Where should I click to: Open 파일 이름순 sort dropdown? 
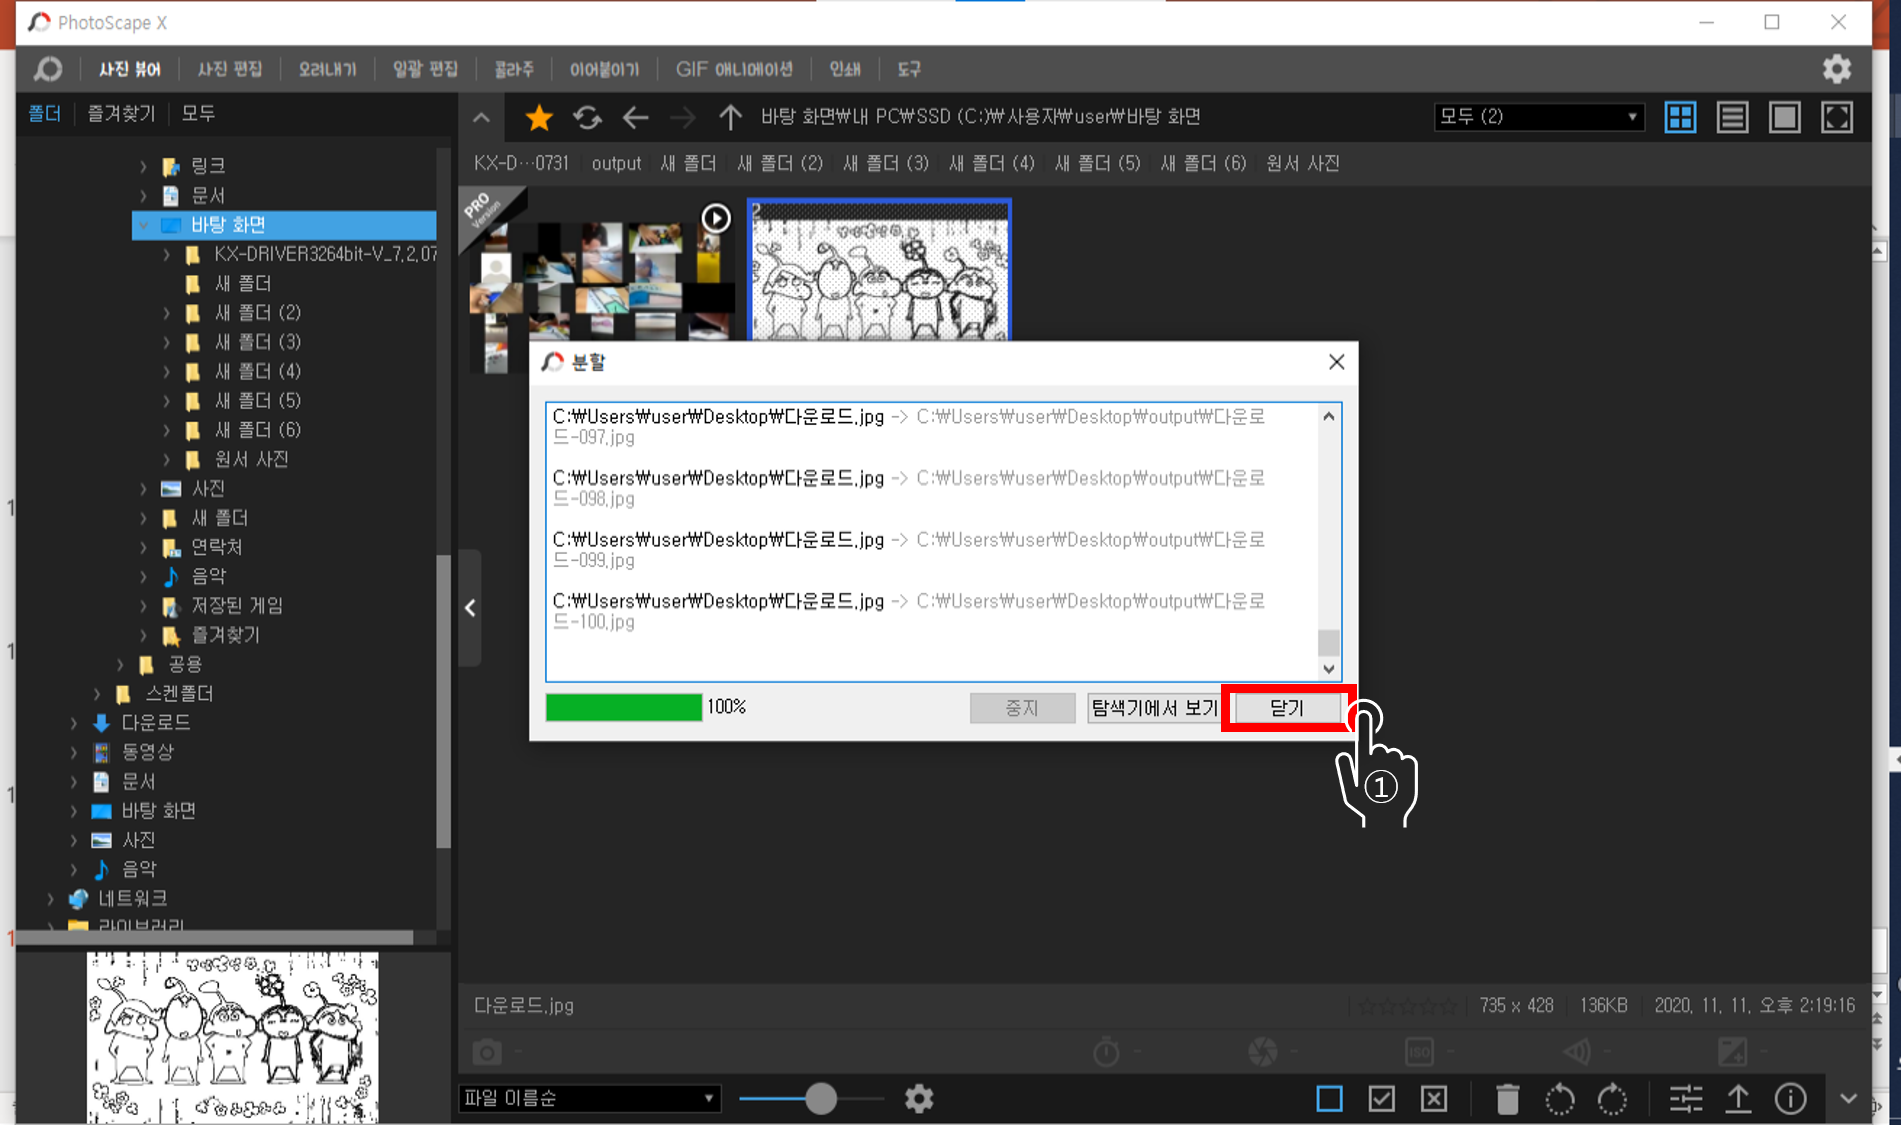590,1098
